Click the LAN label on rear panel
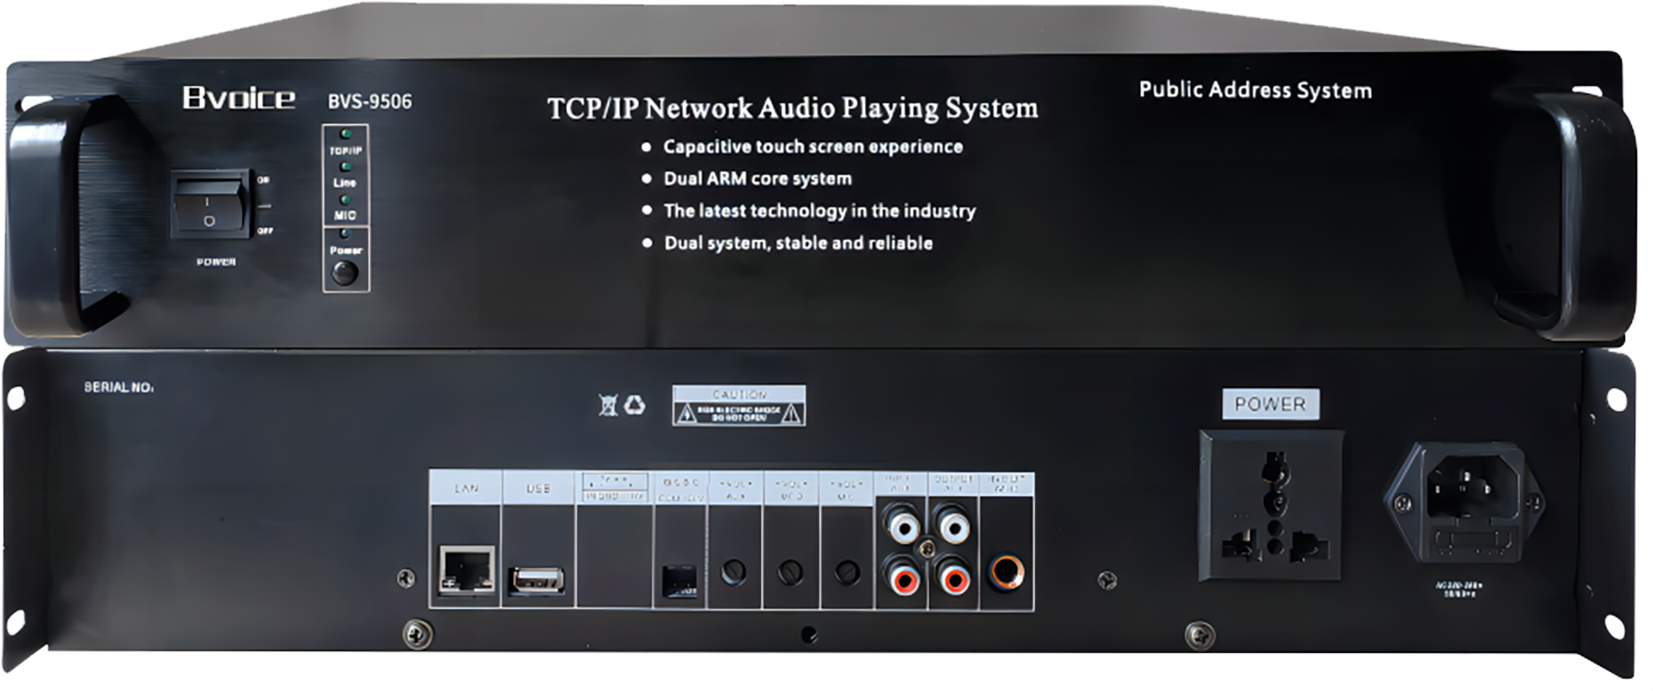Viewport: 1653px width, 691px height. (466, 488)
